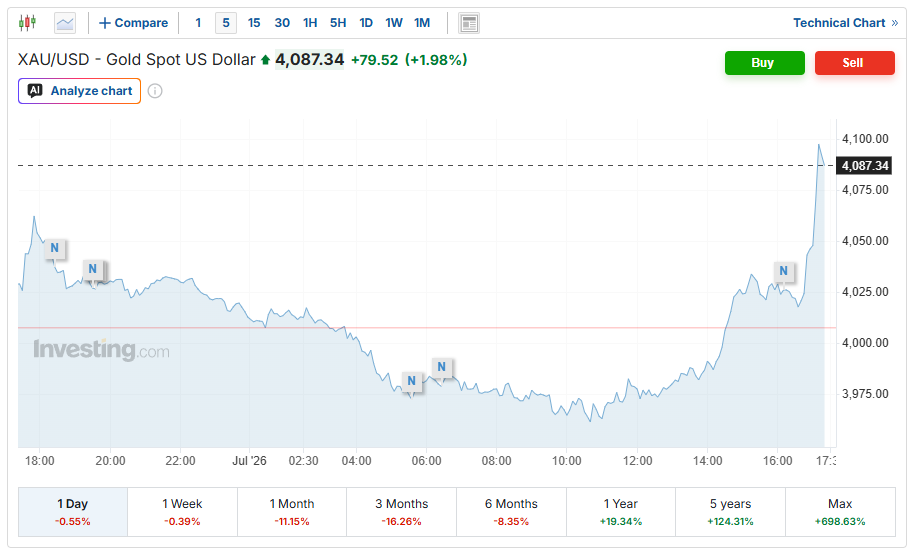Screen dimensions: 908x557
Task: Click the info icon beside Analyze chart
Action: pos(155,91)
